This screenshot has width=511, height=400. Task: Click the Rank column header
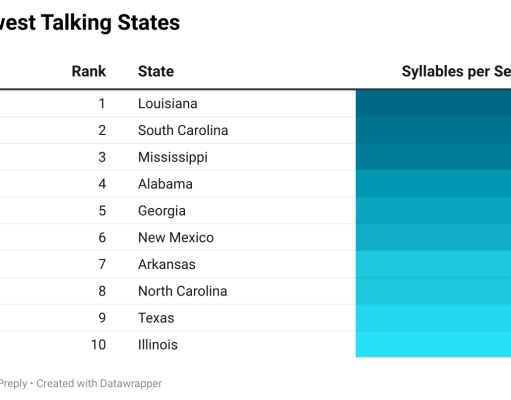pos(89,71)
